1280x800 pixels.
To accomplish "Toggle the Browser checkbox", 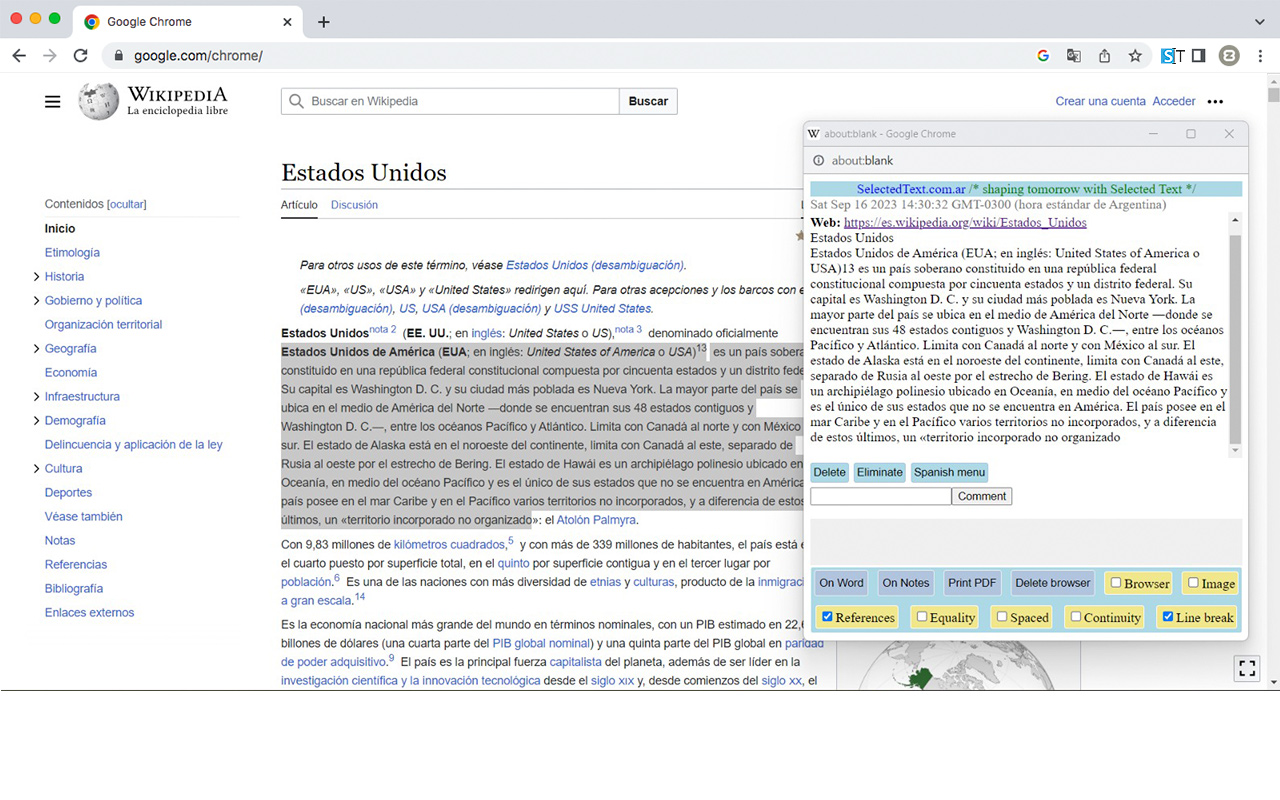I will click(x=1116, y=583).
